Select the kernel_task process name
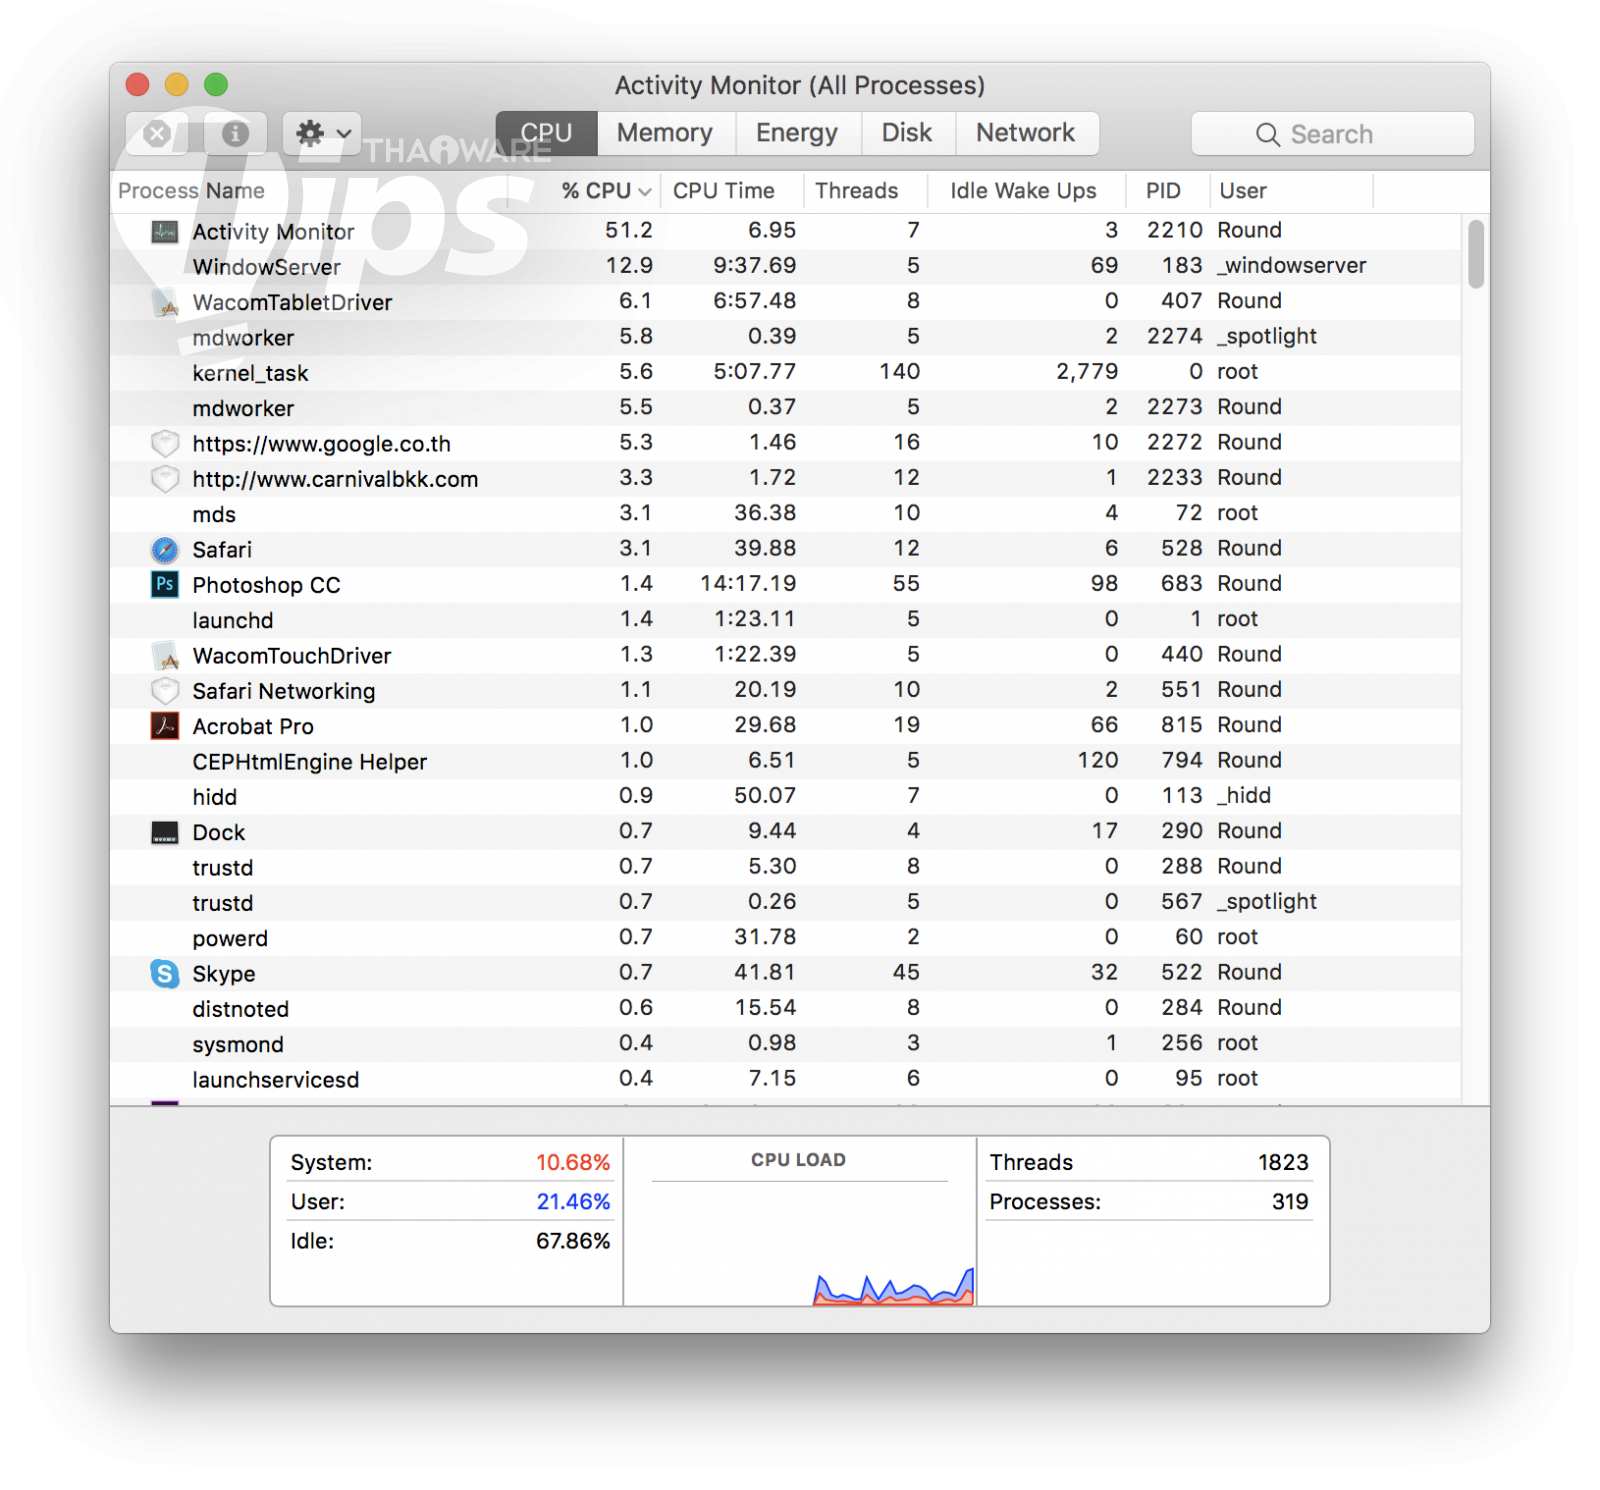 point(251,373)
